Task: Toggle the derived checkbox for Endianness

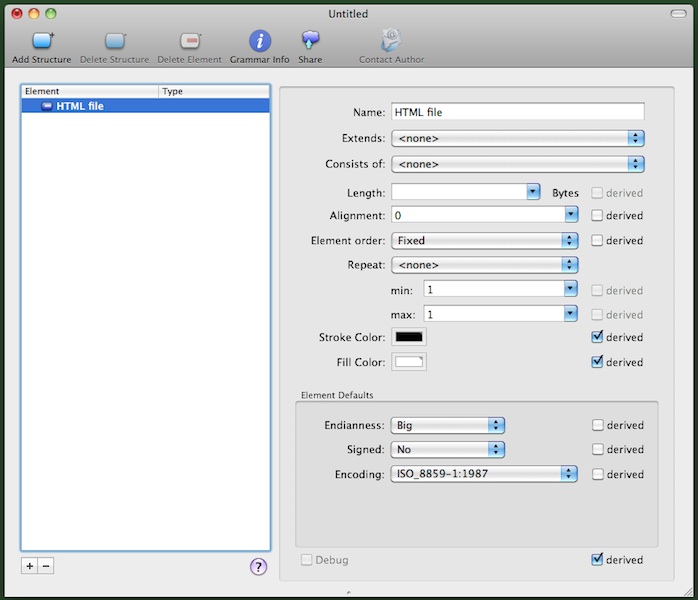Action: pos(598,425)
